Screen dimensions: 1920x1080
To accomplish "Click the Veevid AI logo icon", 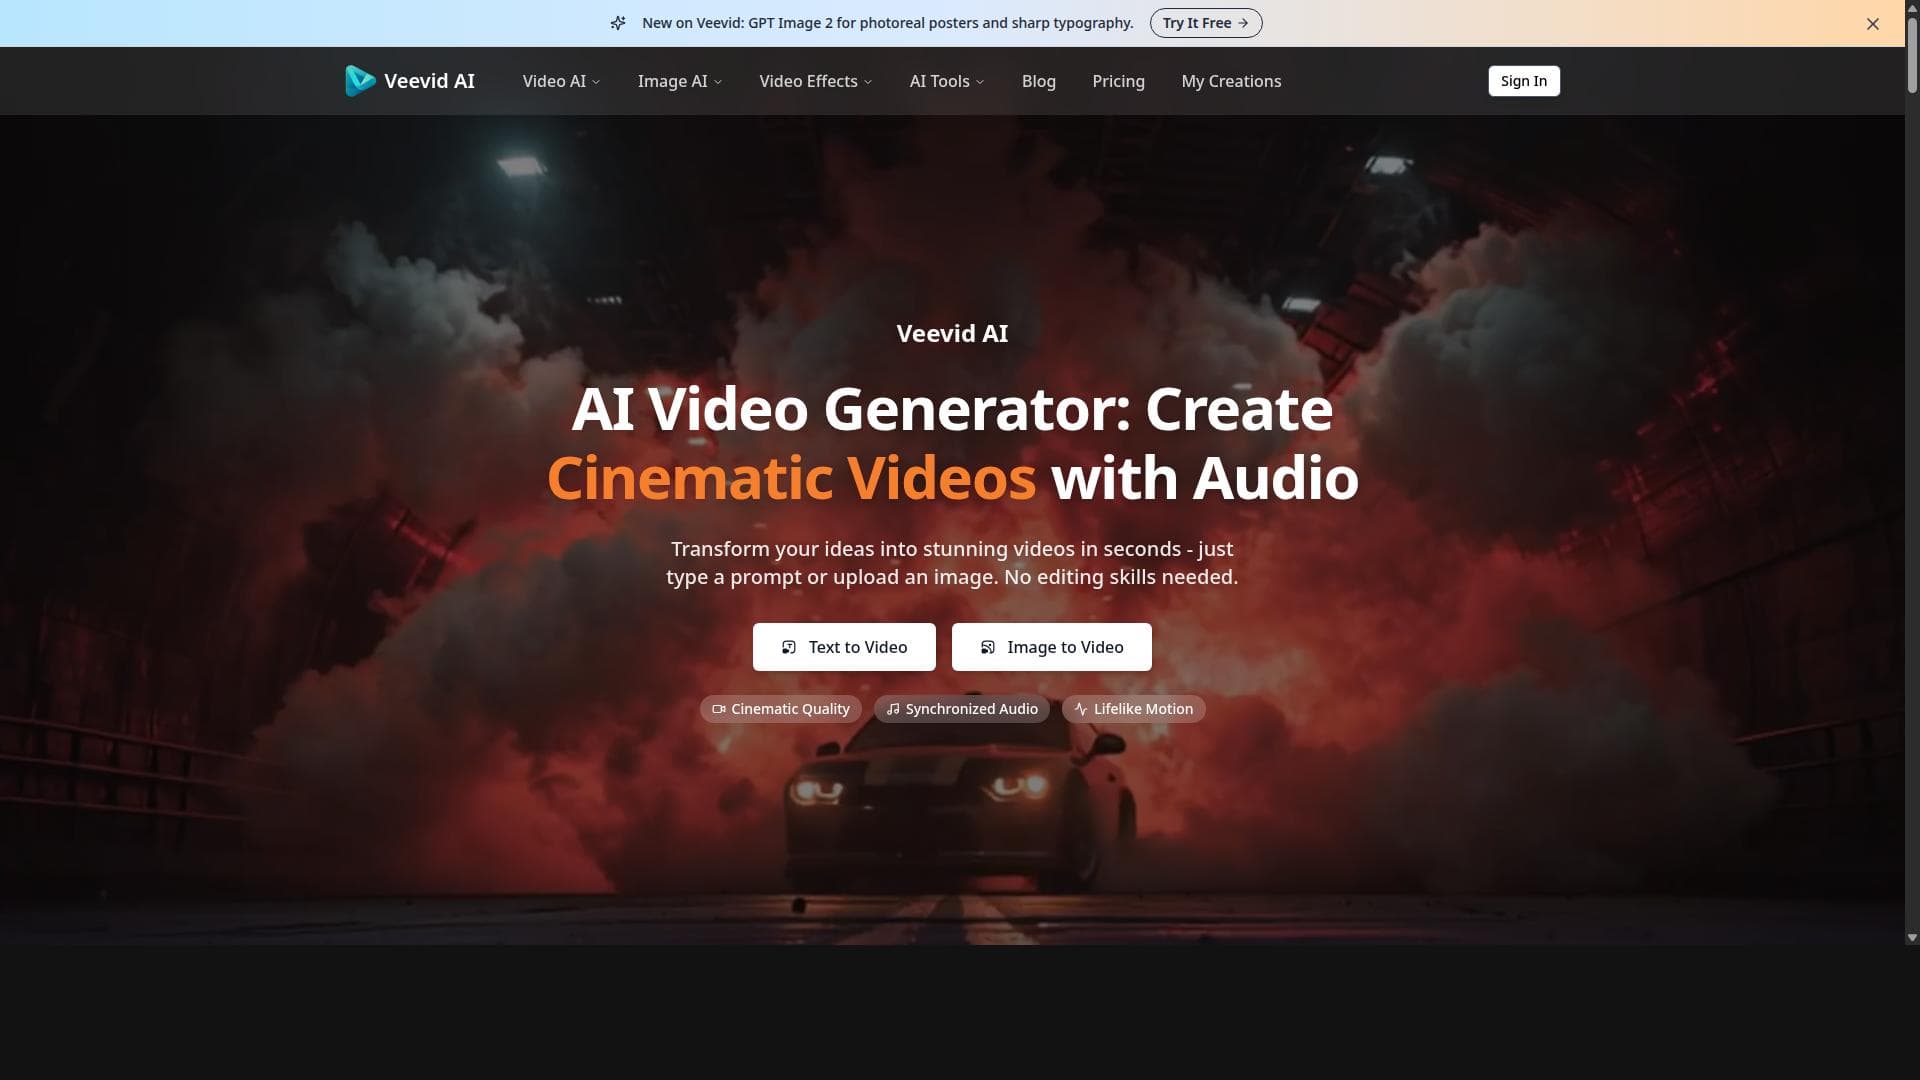I will pyautogui.click(x=360, y=81).
